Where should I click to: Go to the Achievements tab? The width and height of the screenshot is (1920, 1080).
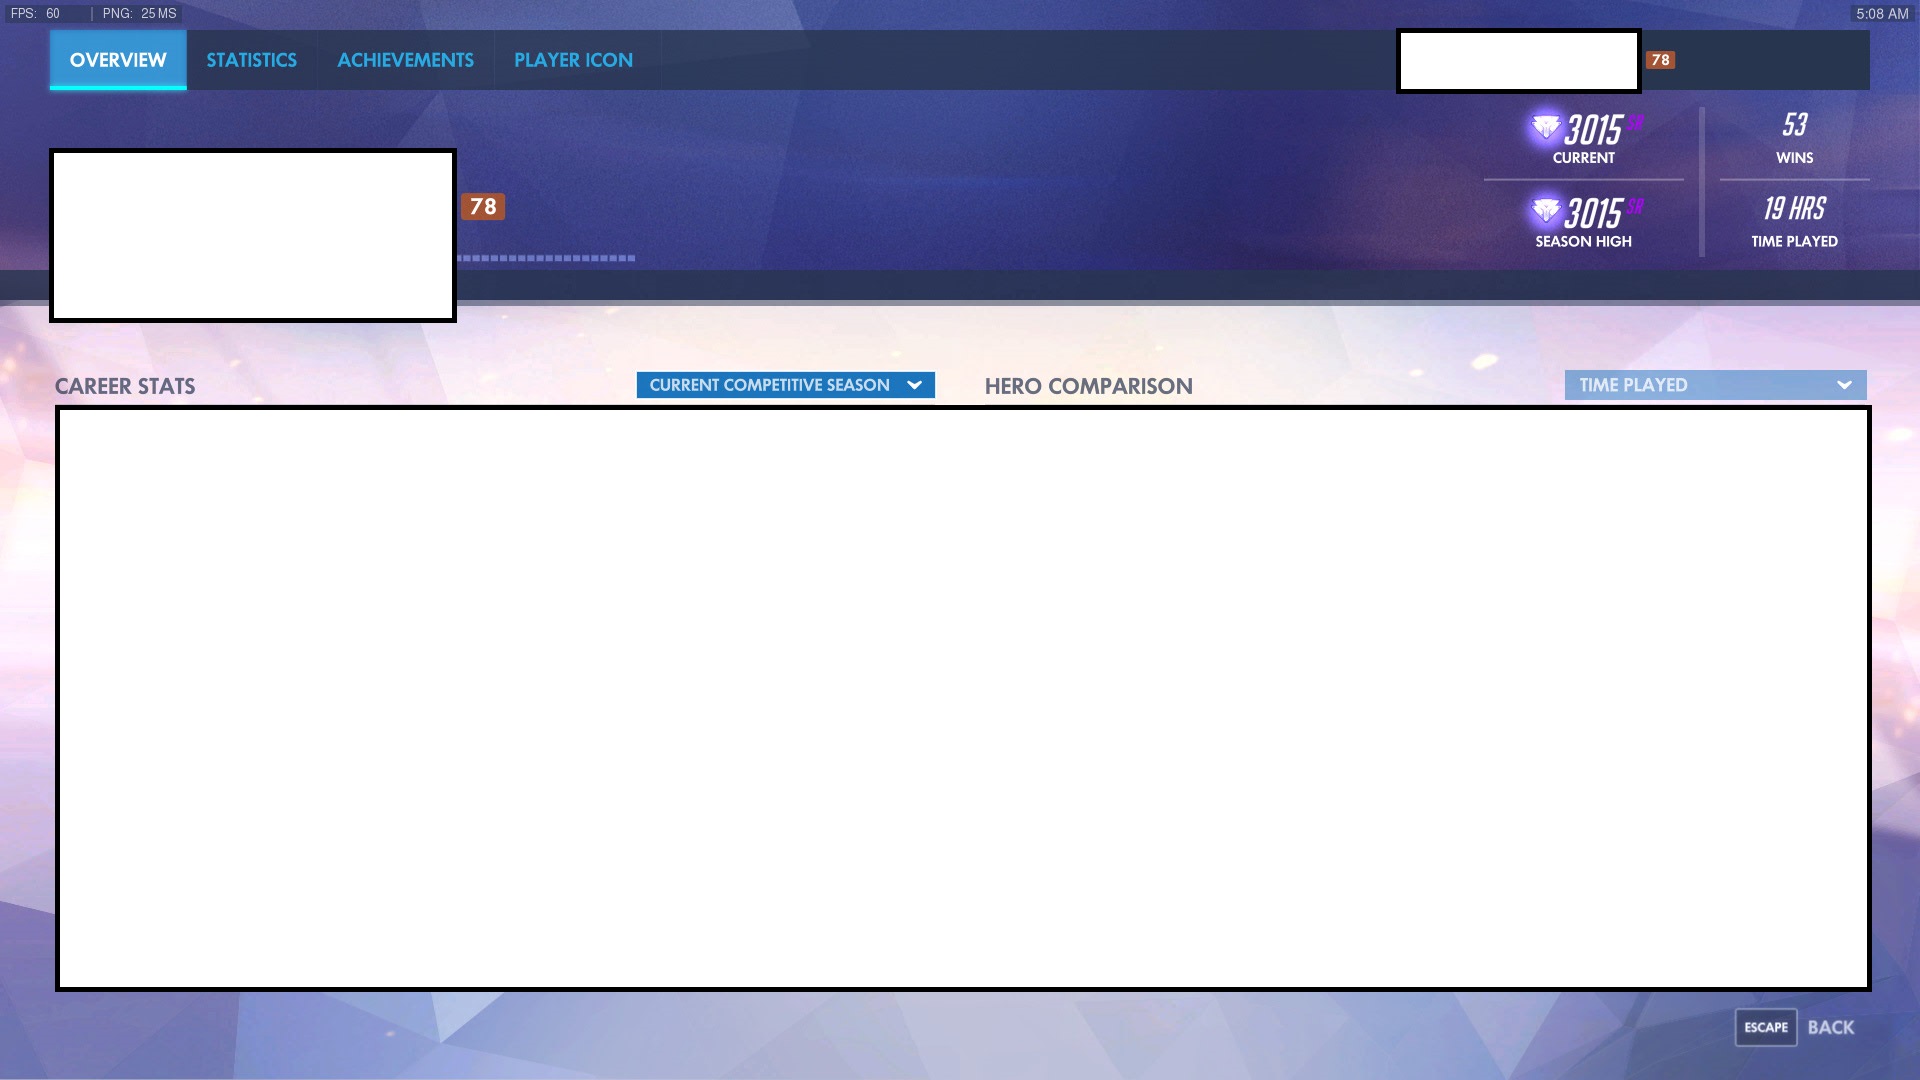pos(405,60)
